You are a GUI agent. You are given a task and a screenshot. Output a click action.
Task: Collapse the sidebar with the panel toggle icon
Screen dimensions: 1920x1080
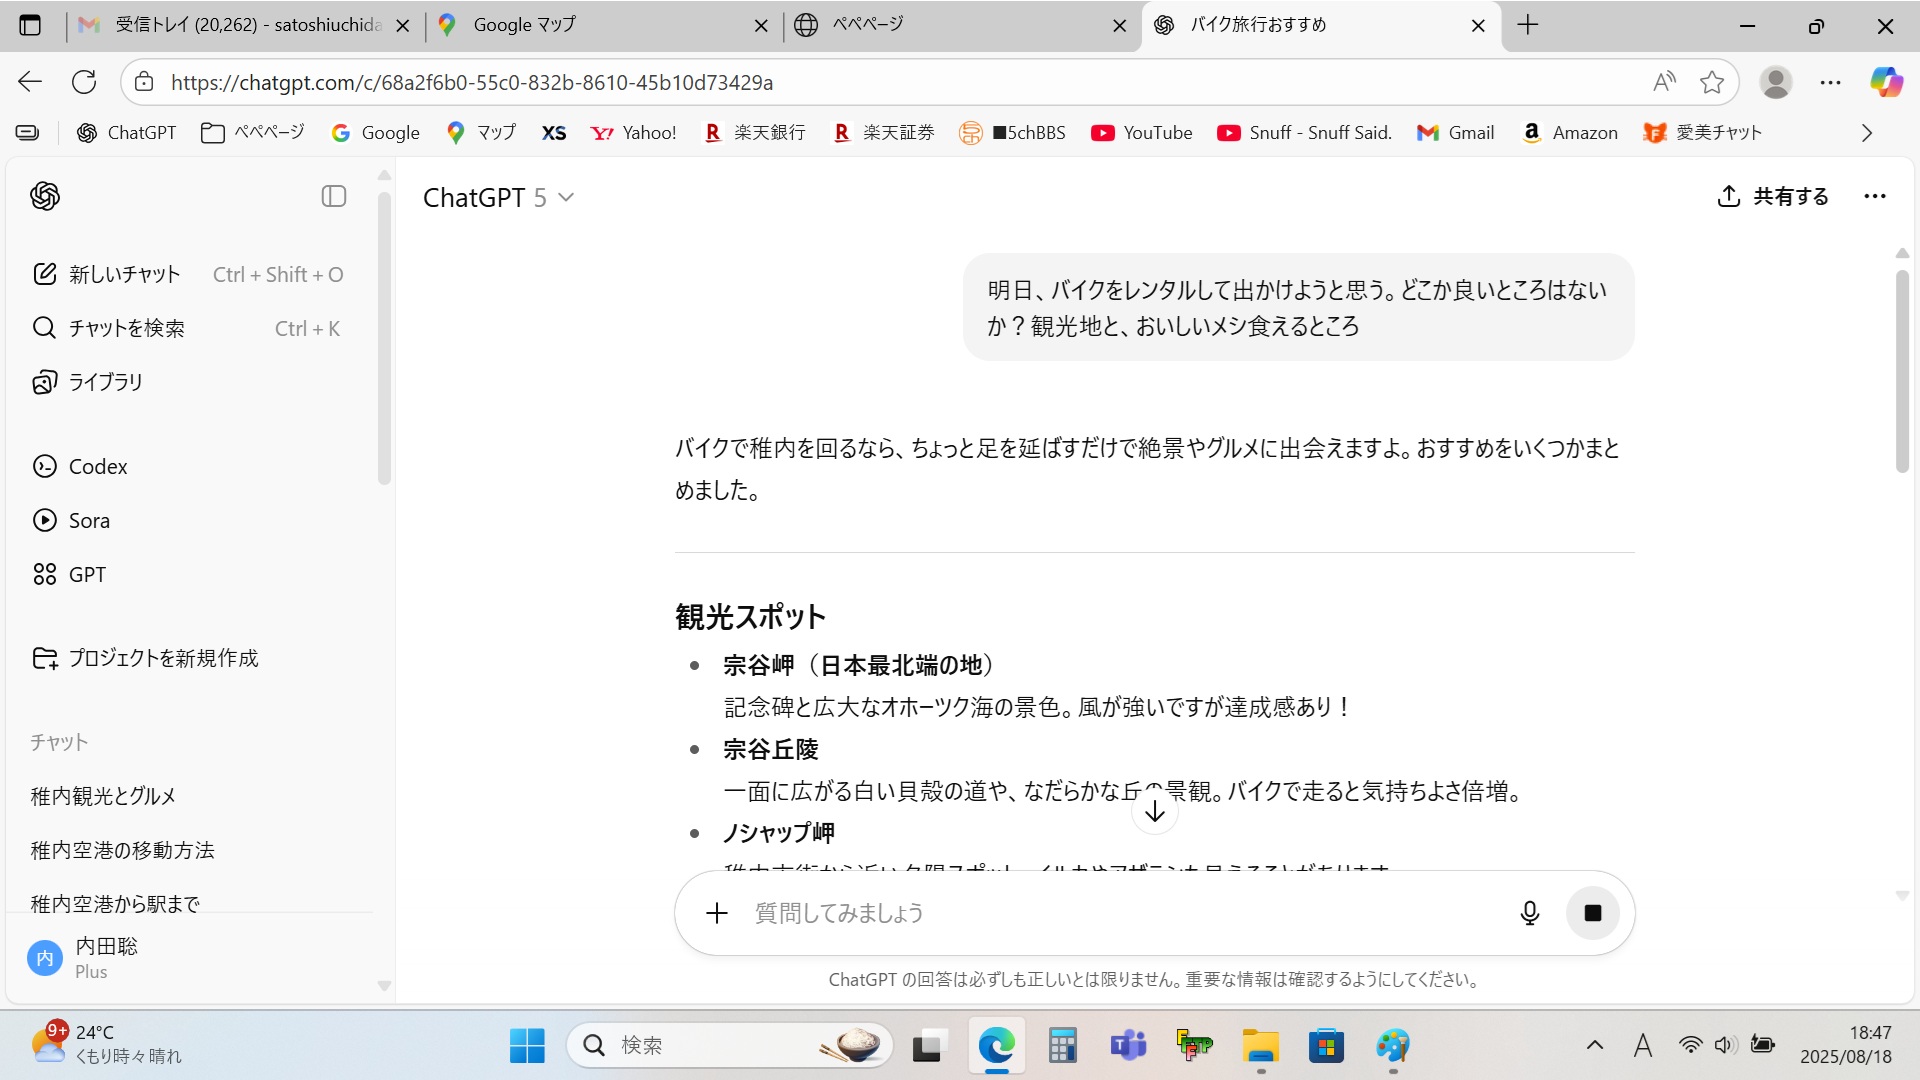pos(334,196)
